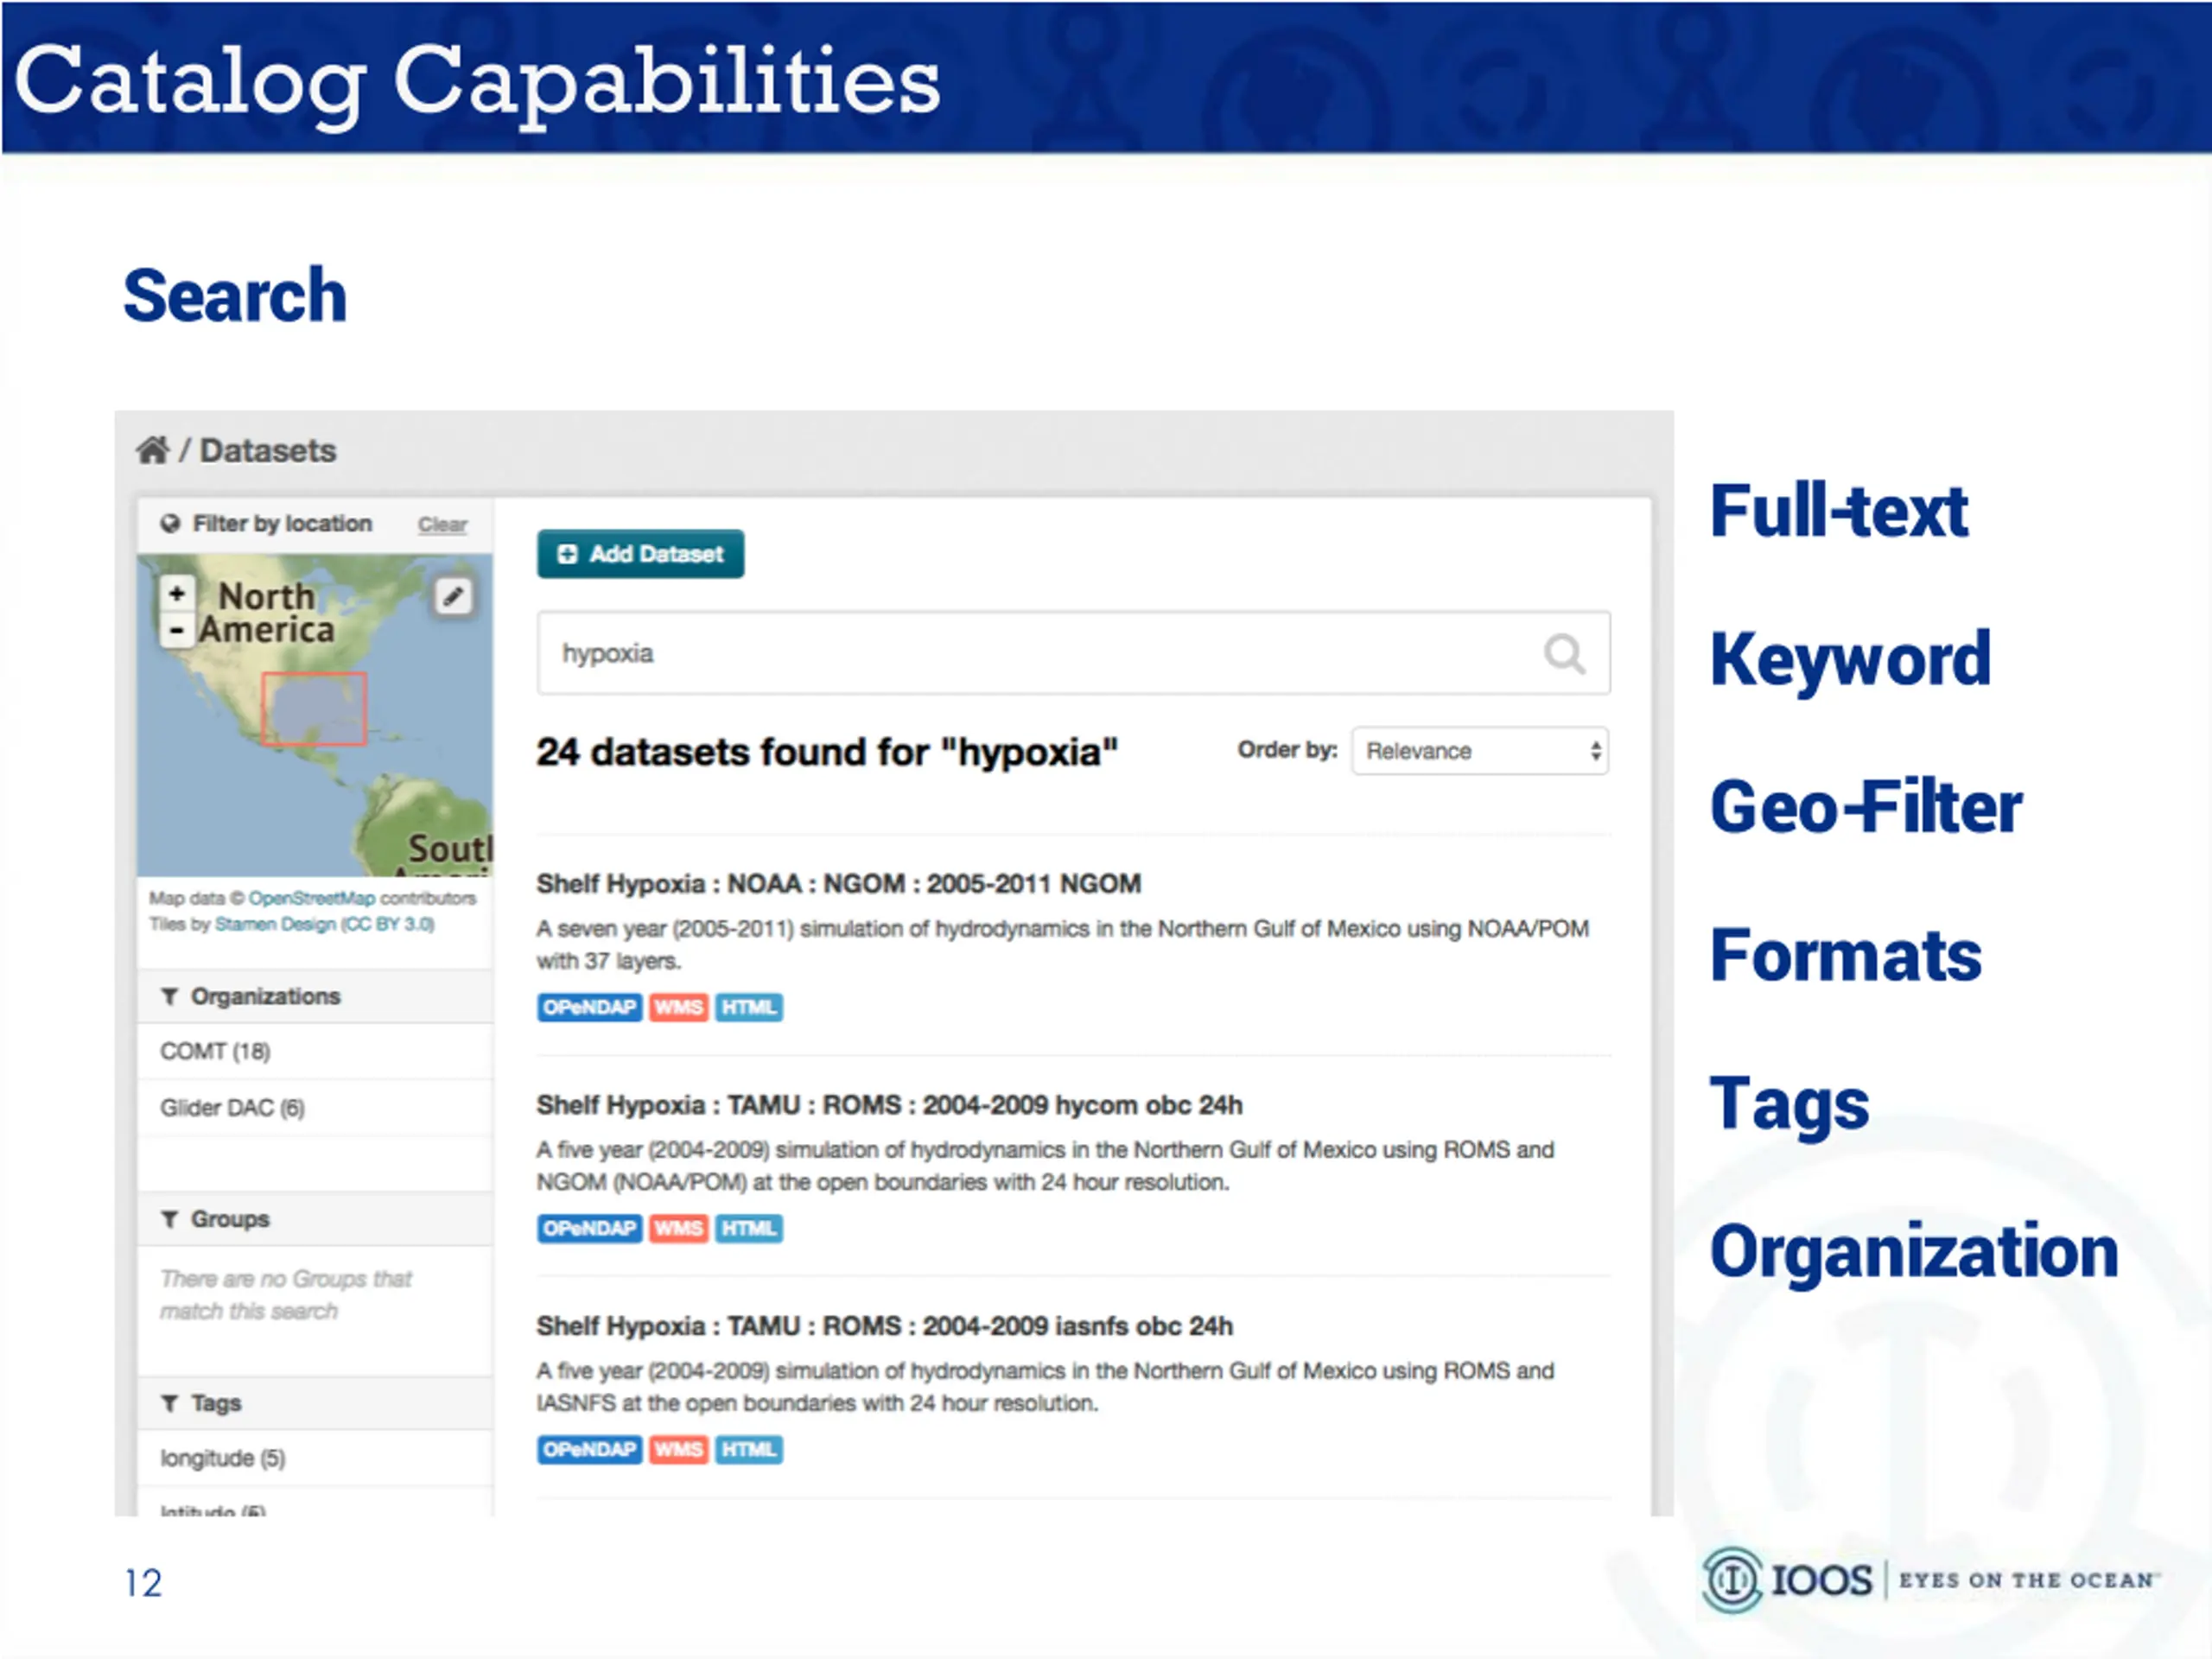Image resolution: width=2212 pixels, height=1659 pixels.
Task: Click the globe icon beside Filter by location
Action: coord(170,523)
